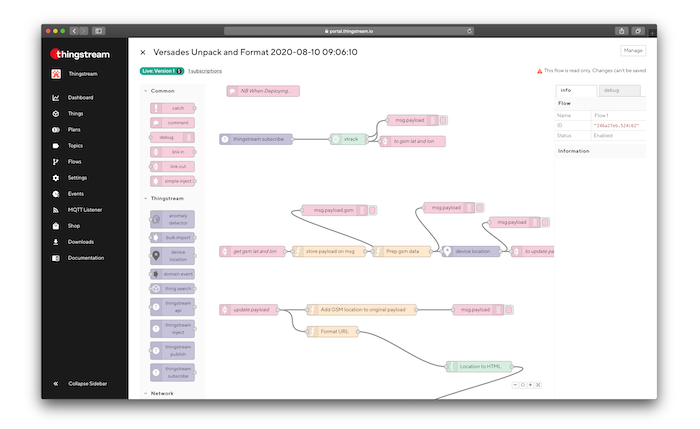Click the Things sidebar icon

[x=55, y=113]
